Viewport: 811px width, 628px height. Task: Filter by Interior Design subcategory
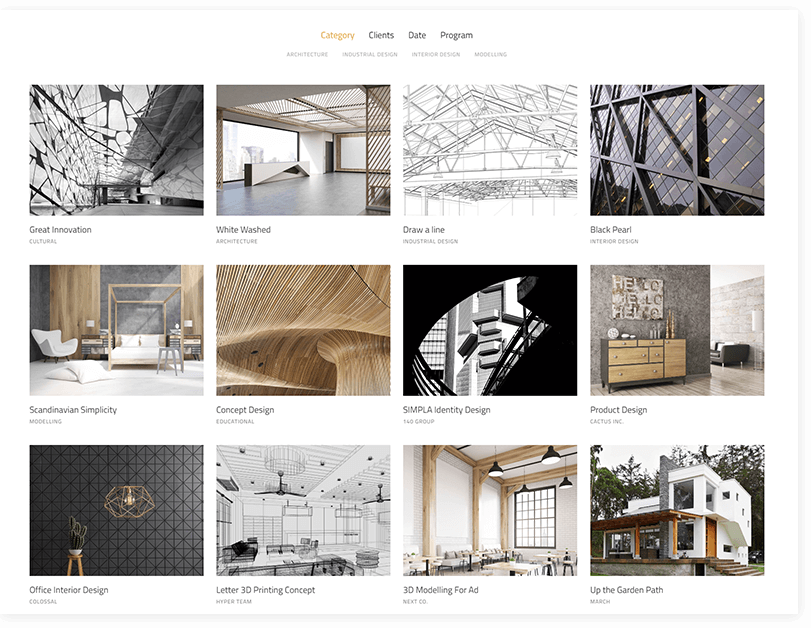436,54
